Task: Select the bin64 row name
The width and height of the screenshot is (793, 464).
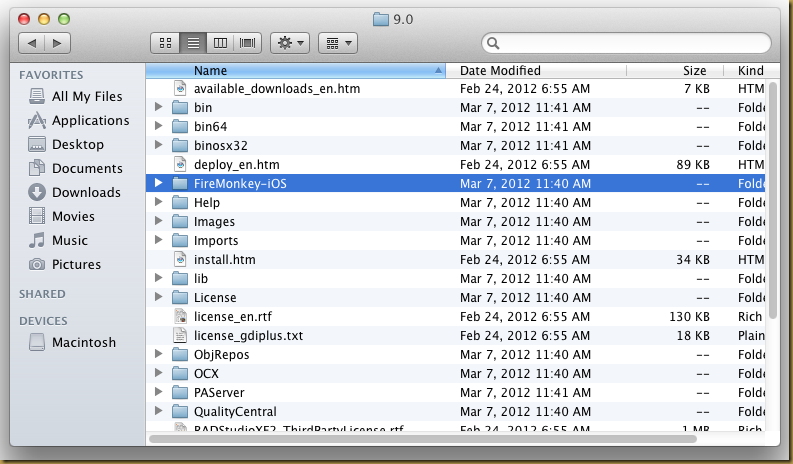Action: pyautogui.click(x=210, y=126)
